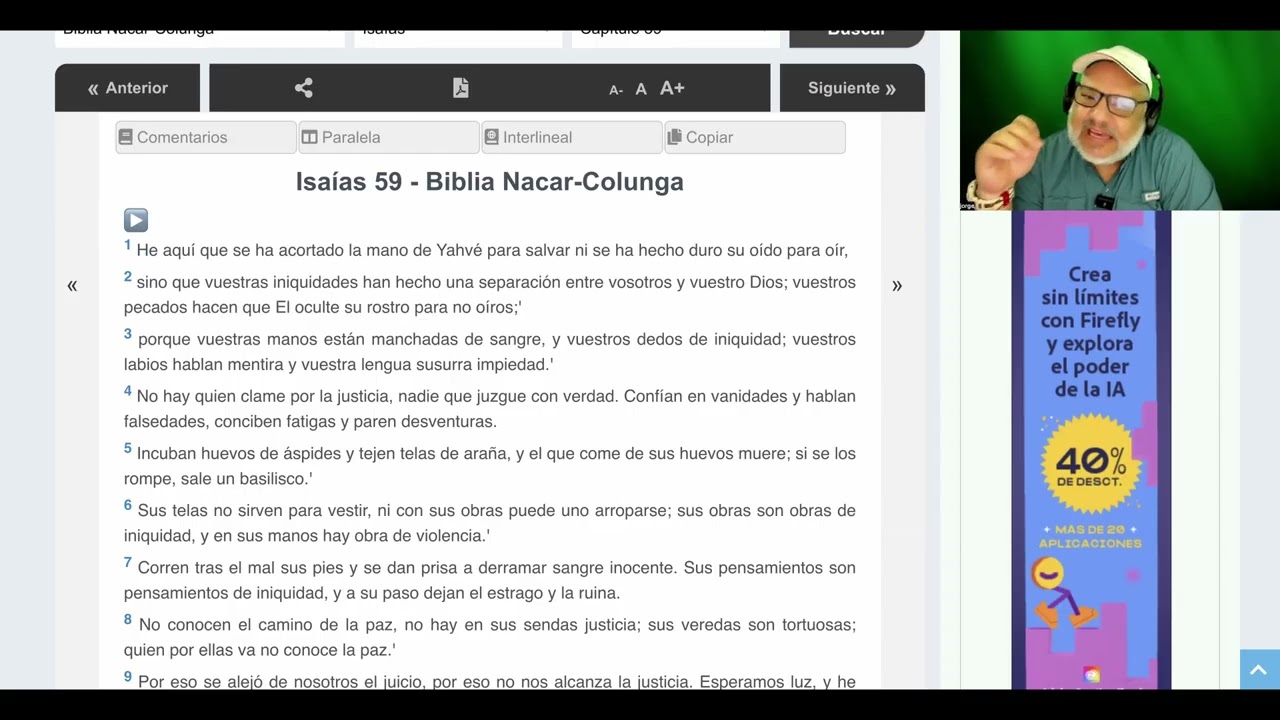Click the icon beside Interlineal

492,137
